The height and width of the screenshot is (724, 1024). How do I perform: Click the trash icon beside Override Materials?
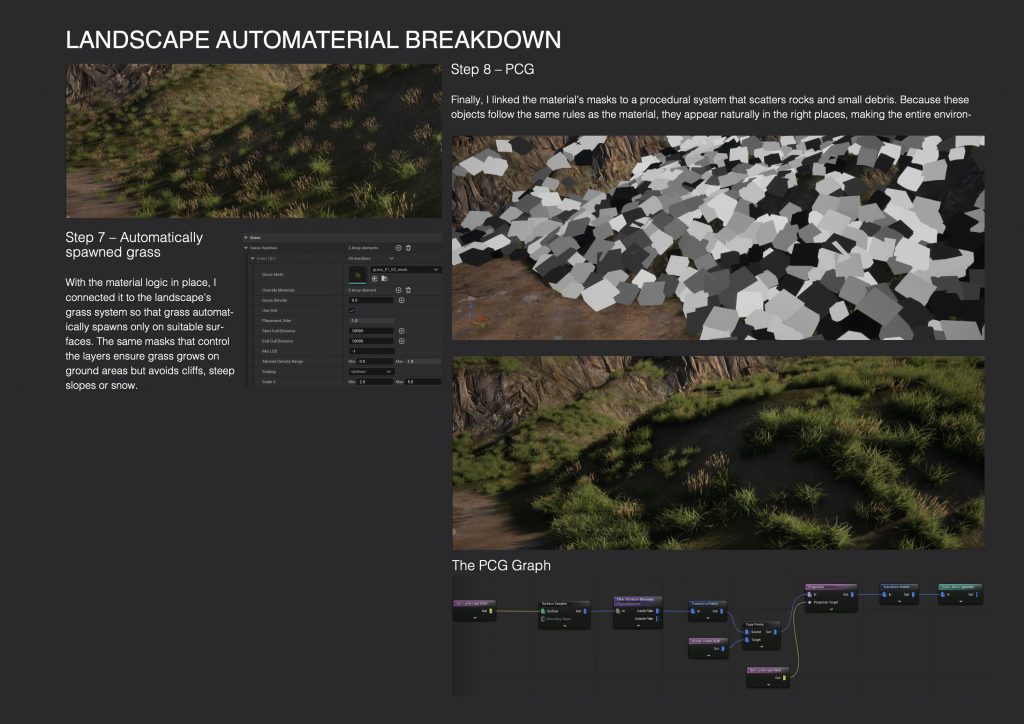click(408, 290)
